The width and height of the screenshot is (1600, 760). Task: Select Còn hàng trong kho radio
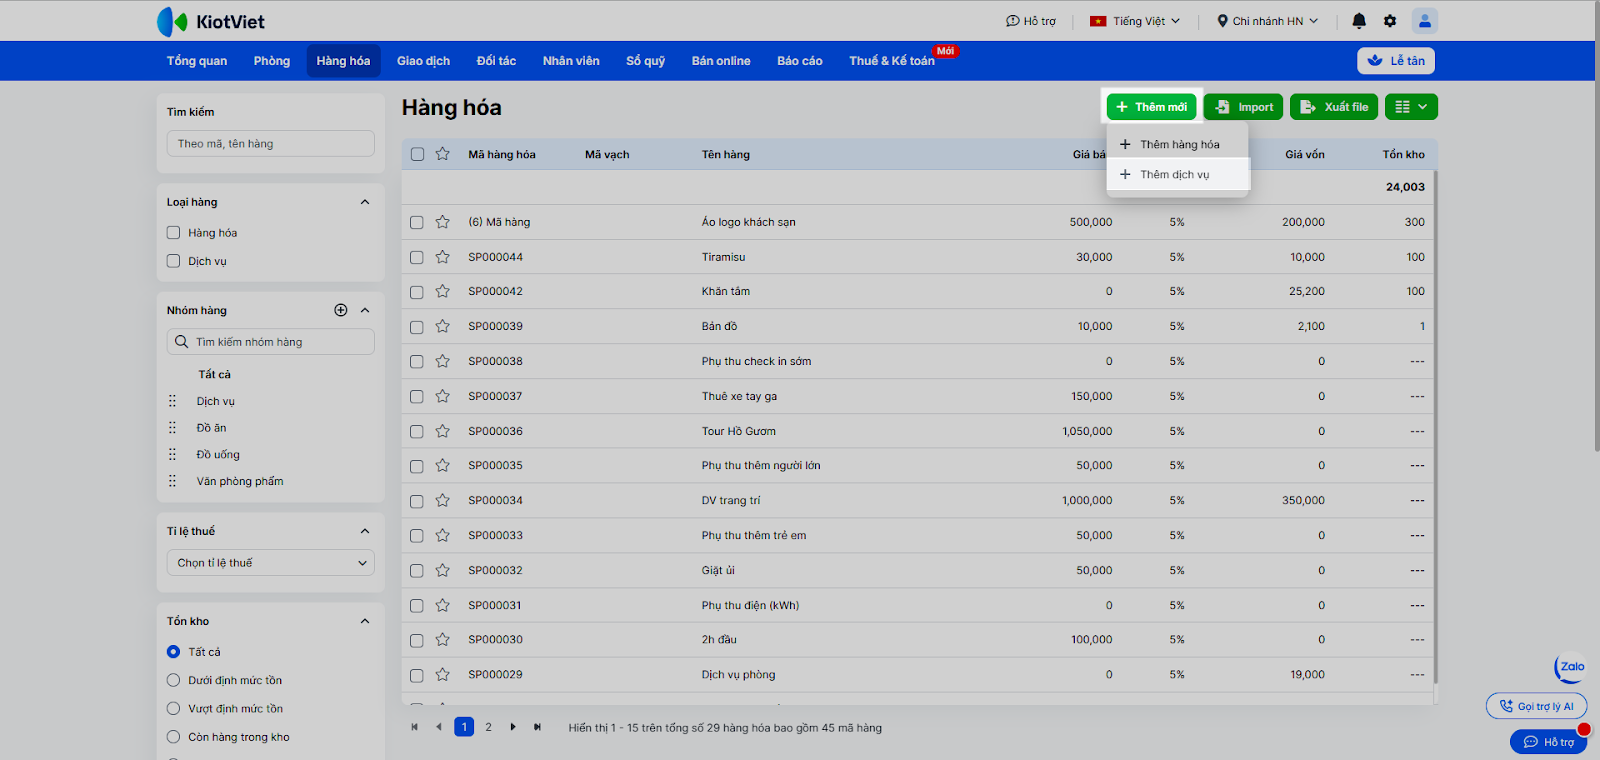pos(173,737)
